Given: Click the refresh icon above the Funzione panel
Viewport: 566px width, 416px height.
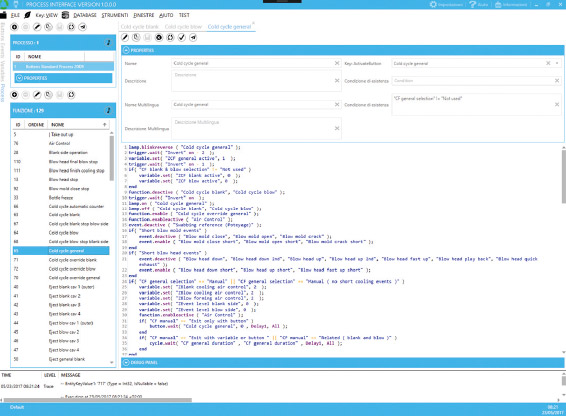Looking at the screenshot, I should click(x=71, y=95).
